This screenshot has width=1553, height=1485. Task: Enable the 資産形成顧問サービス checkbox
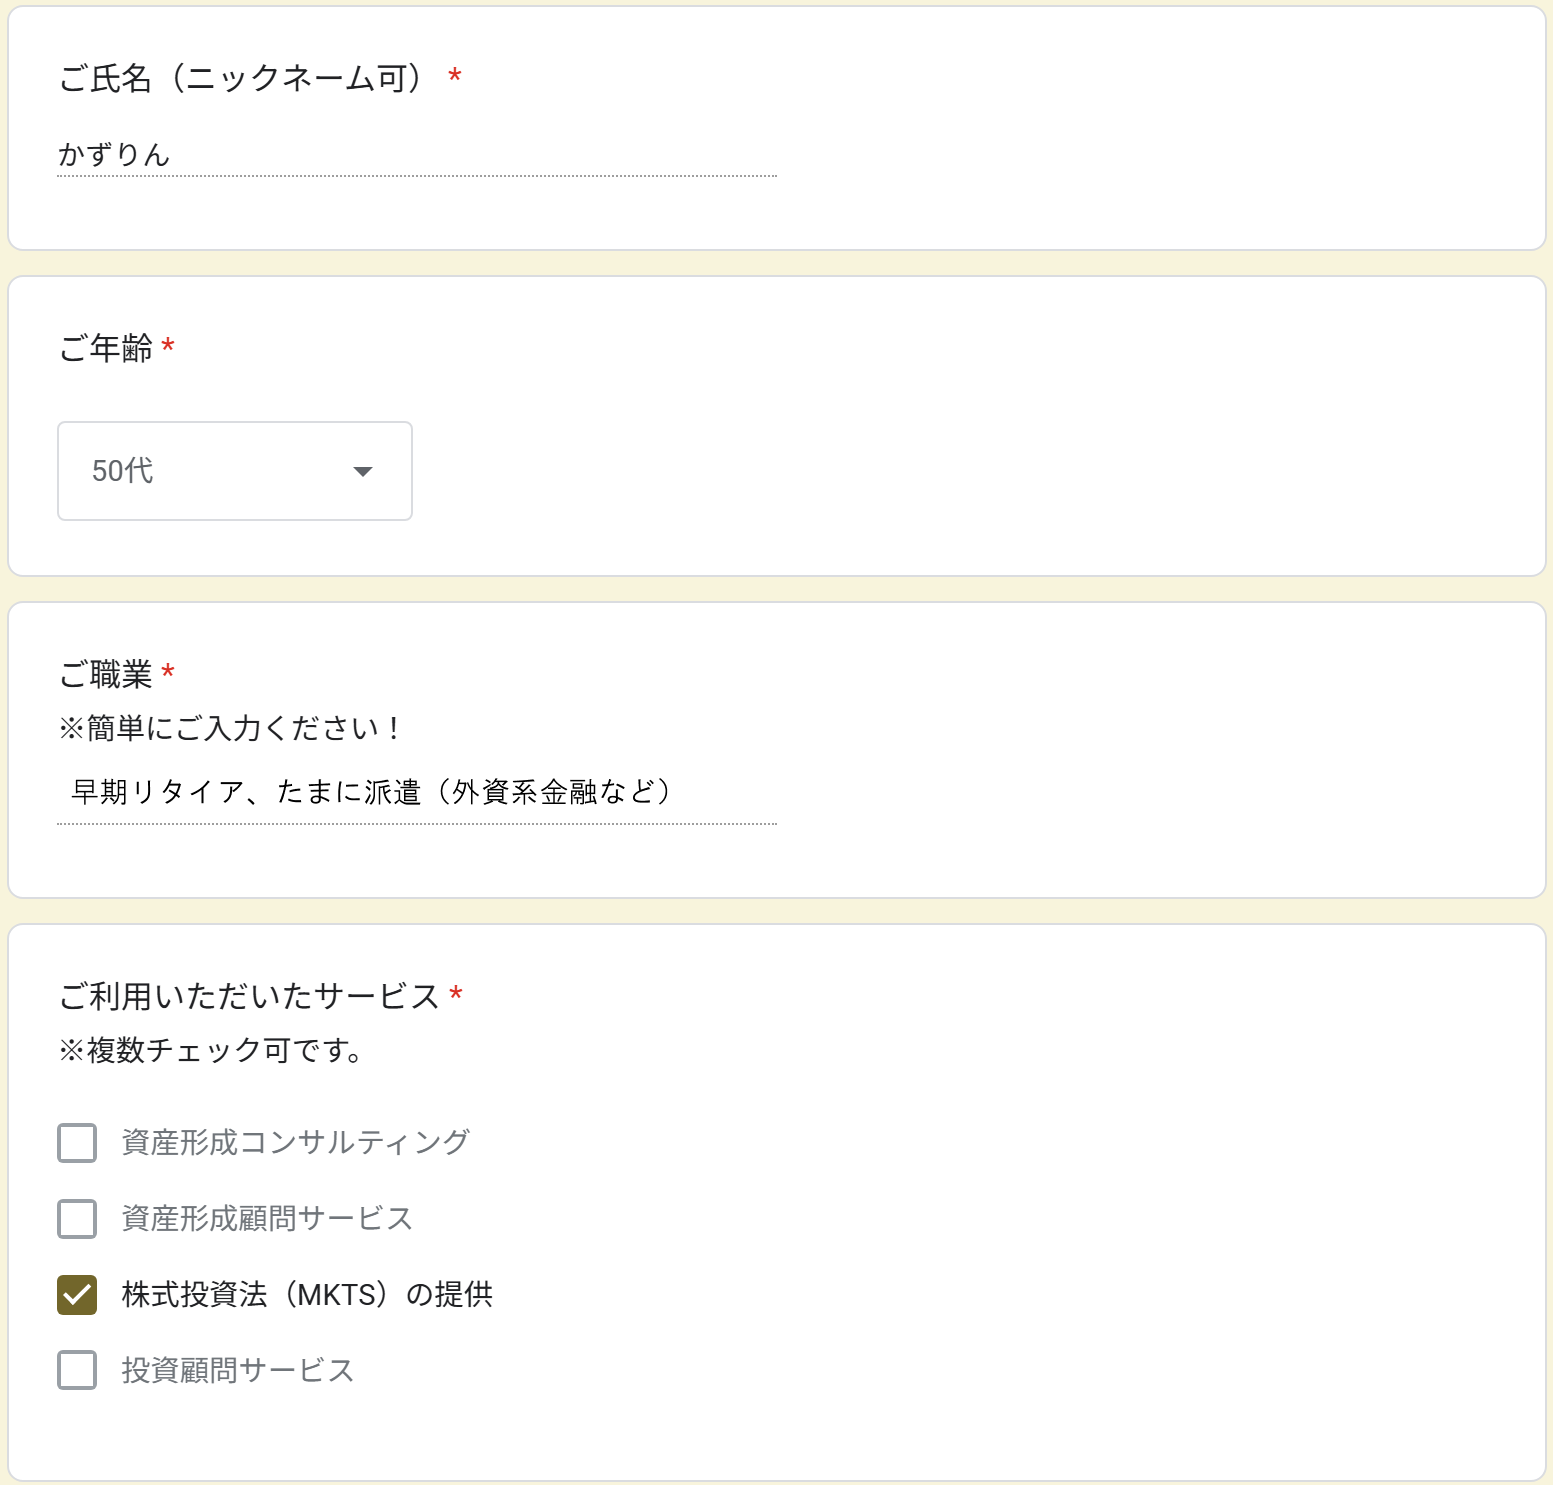click(x=77, y=1219)
